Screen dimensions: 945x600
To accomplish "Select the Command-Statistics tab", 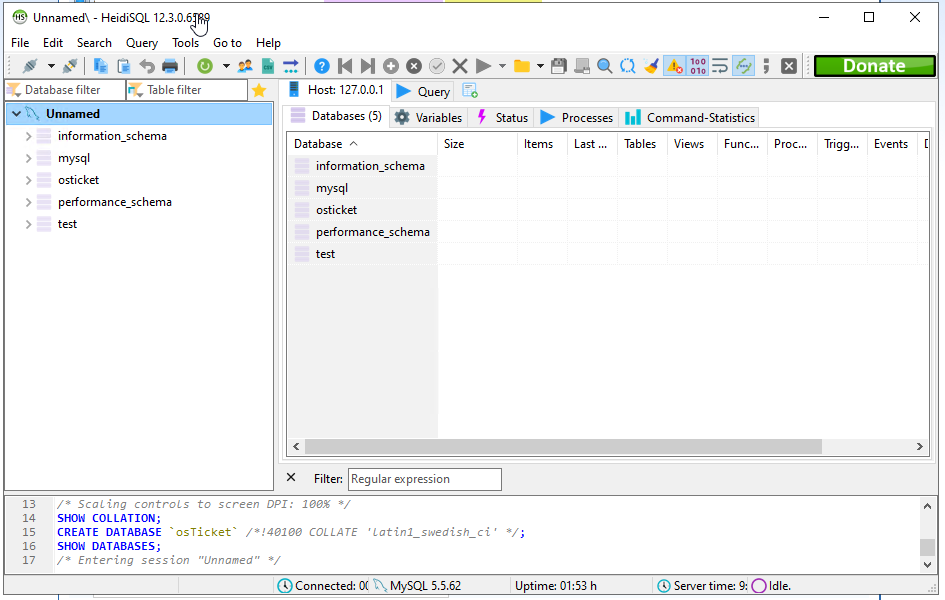I will pos(690,117).
